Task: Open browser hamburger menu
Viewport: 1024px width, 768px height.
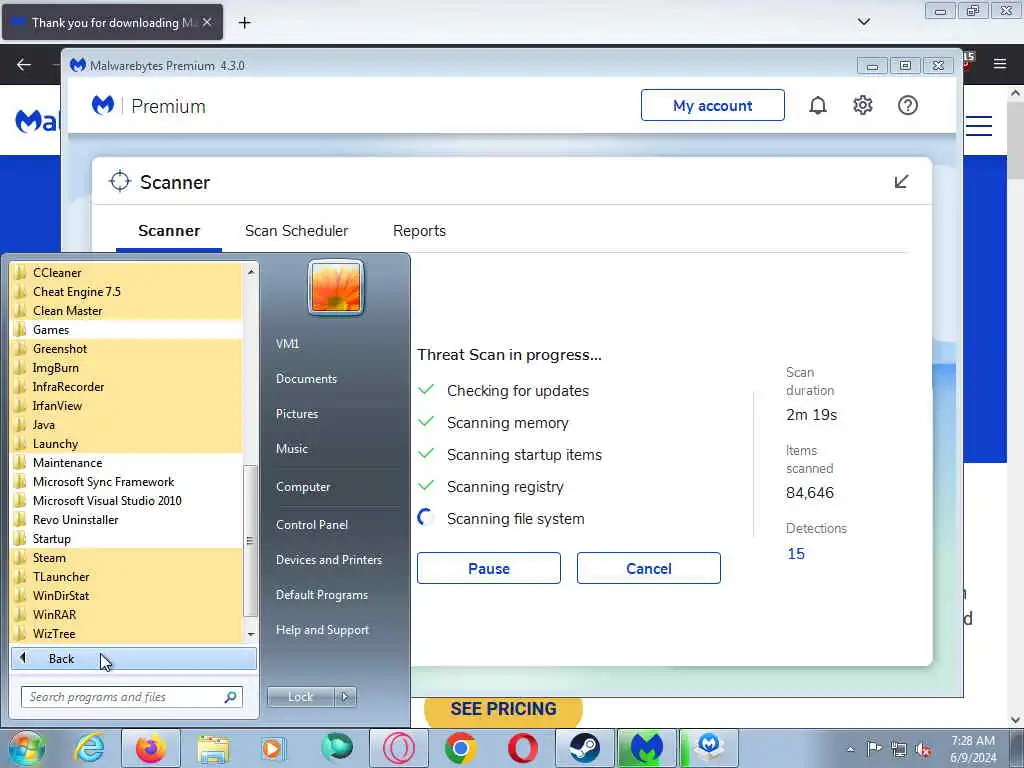Action: pyautogui.click(x=999, y=64)
